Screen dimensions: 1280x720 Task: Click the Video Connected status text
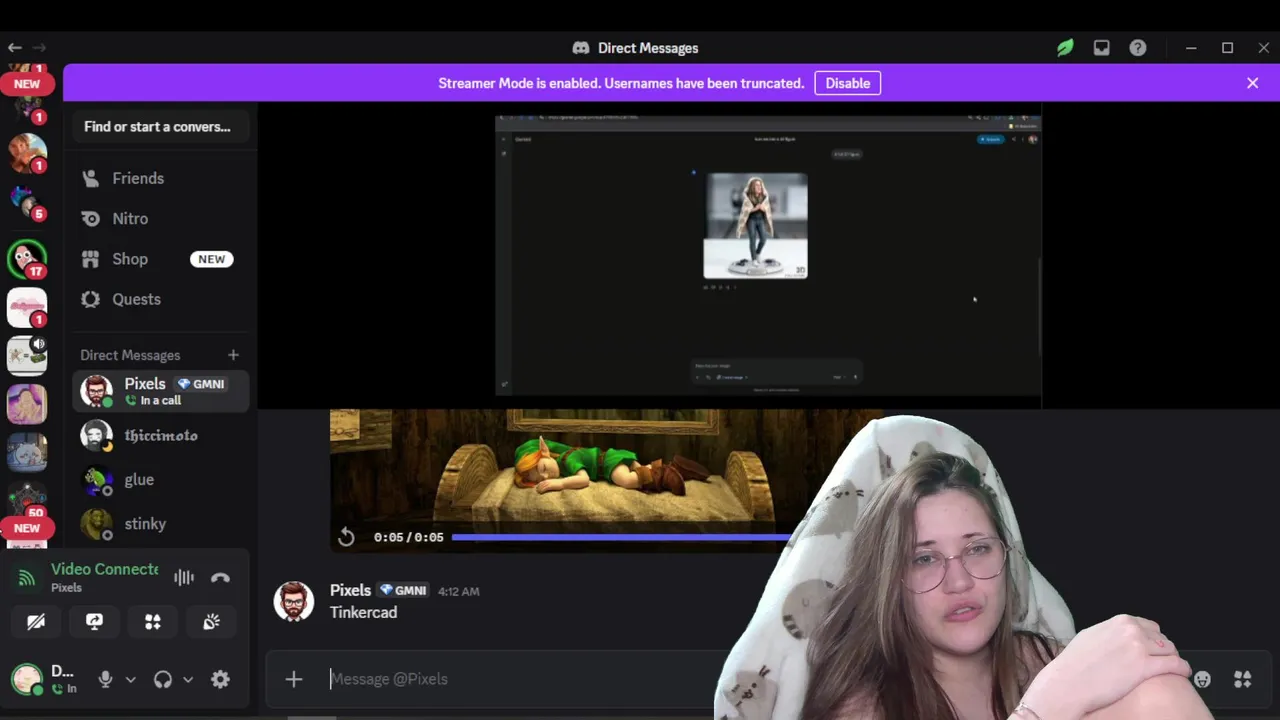[105, 569]
